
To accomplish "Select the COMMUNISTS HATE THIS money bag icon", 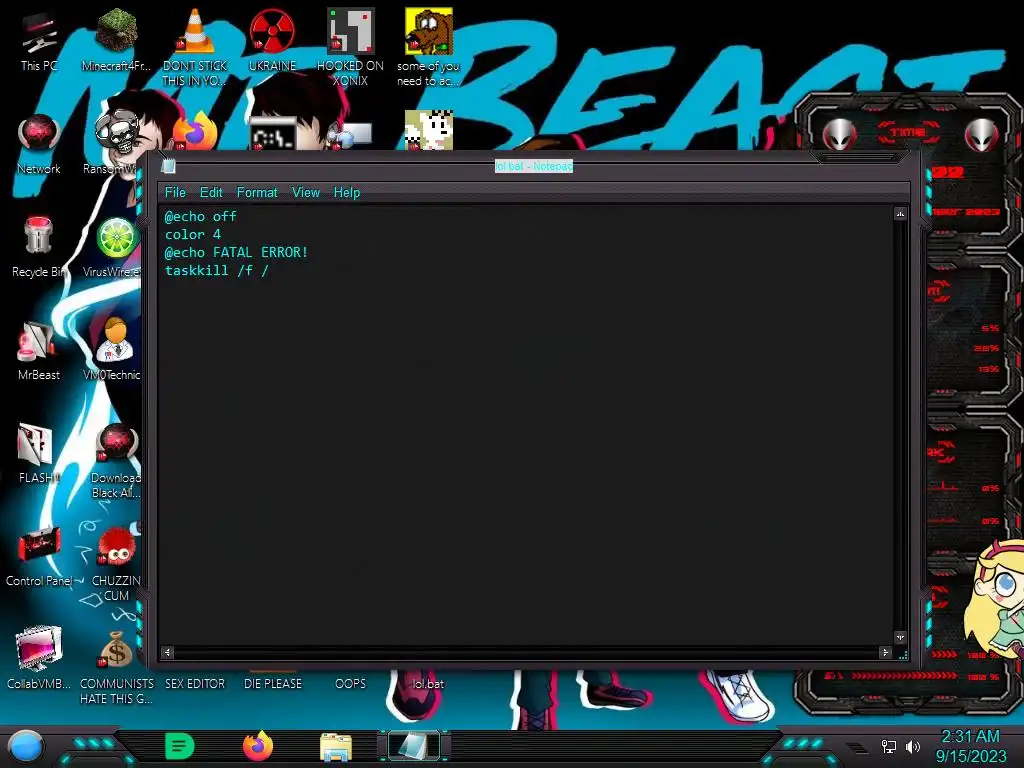I will 116,667.
